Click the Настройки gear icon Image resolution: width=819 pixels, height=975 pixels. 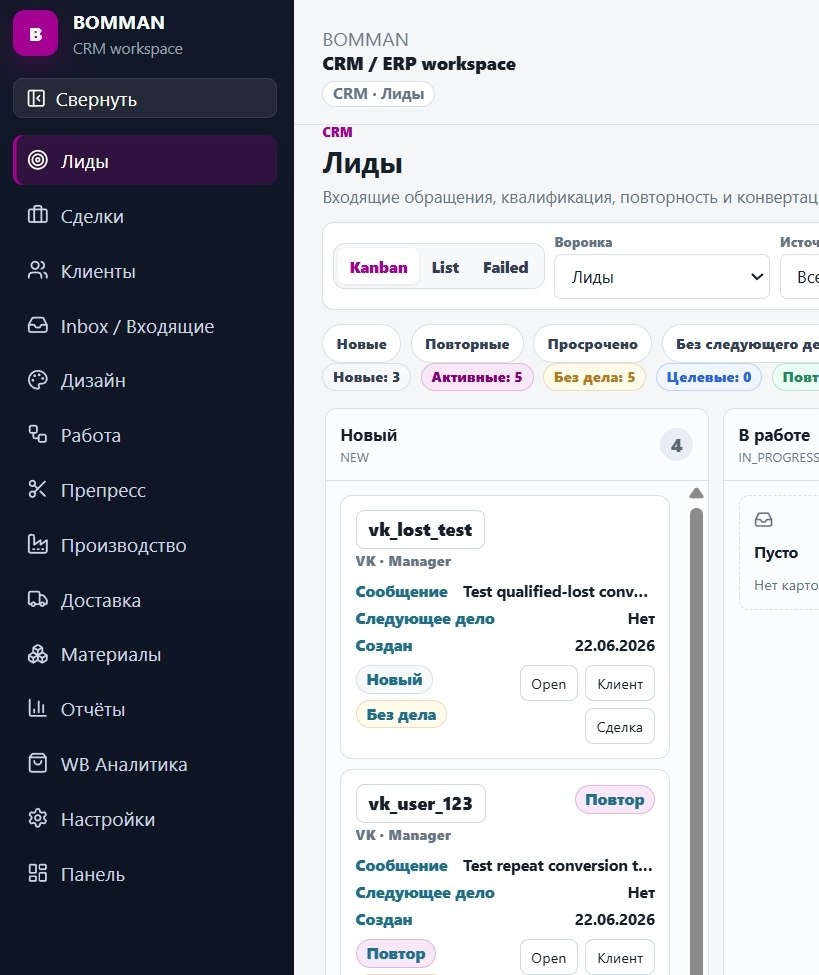pos(37,818)
